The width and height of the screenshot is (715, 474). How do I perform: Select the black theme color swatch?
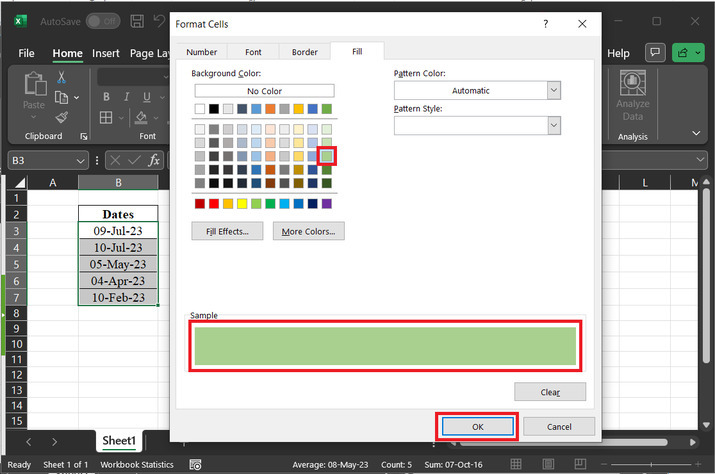click(x=214, y=109)
